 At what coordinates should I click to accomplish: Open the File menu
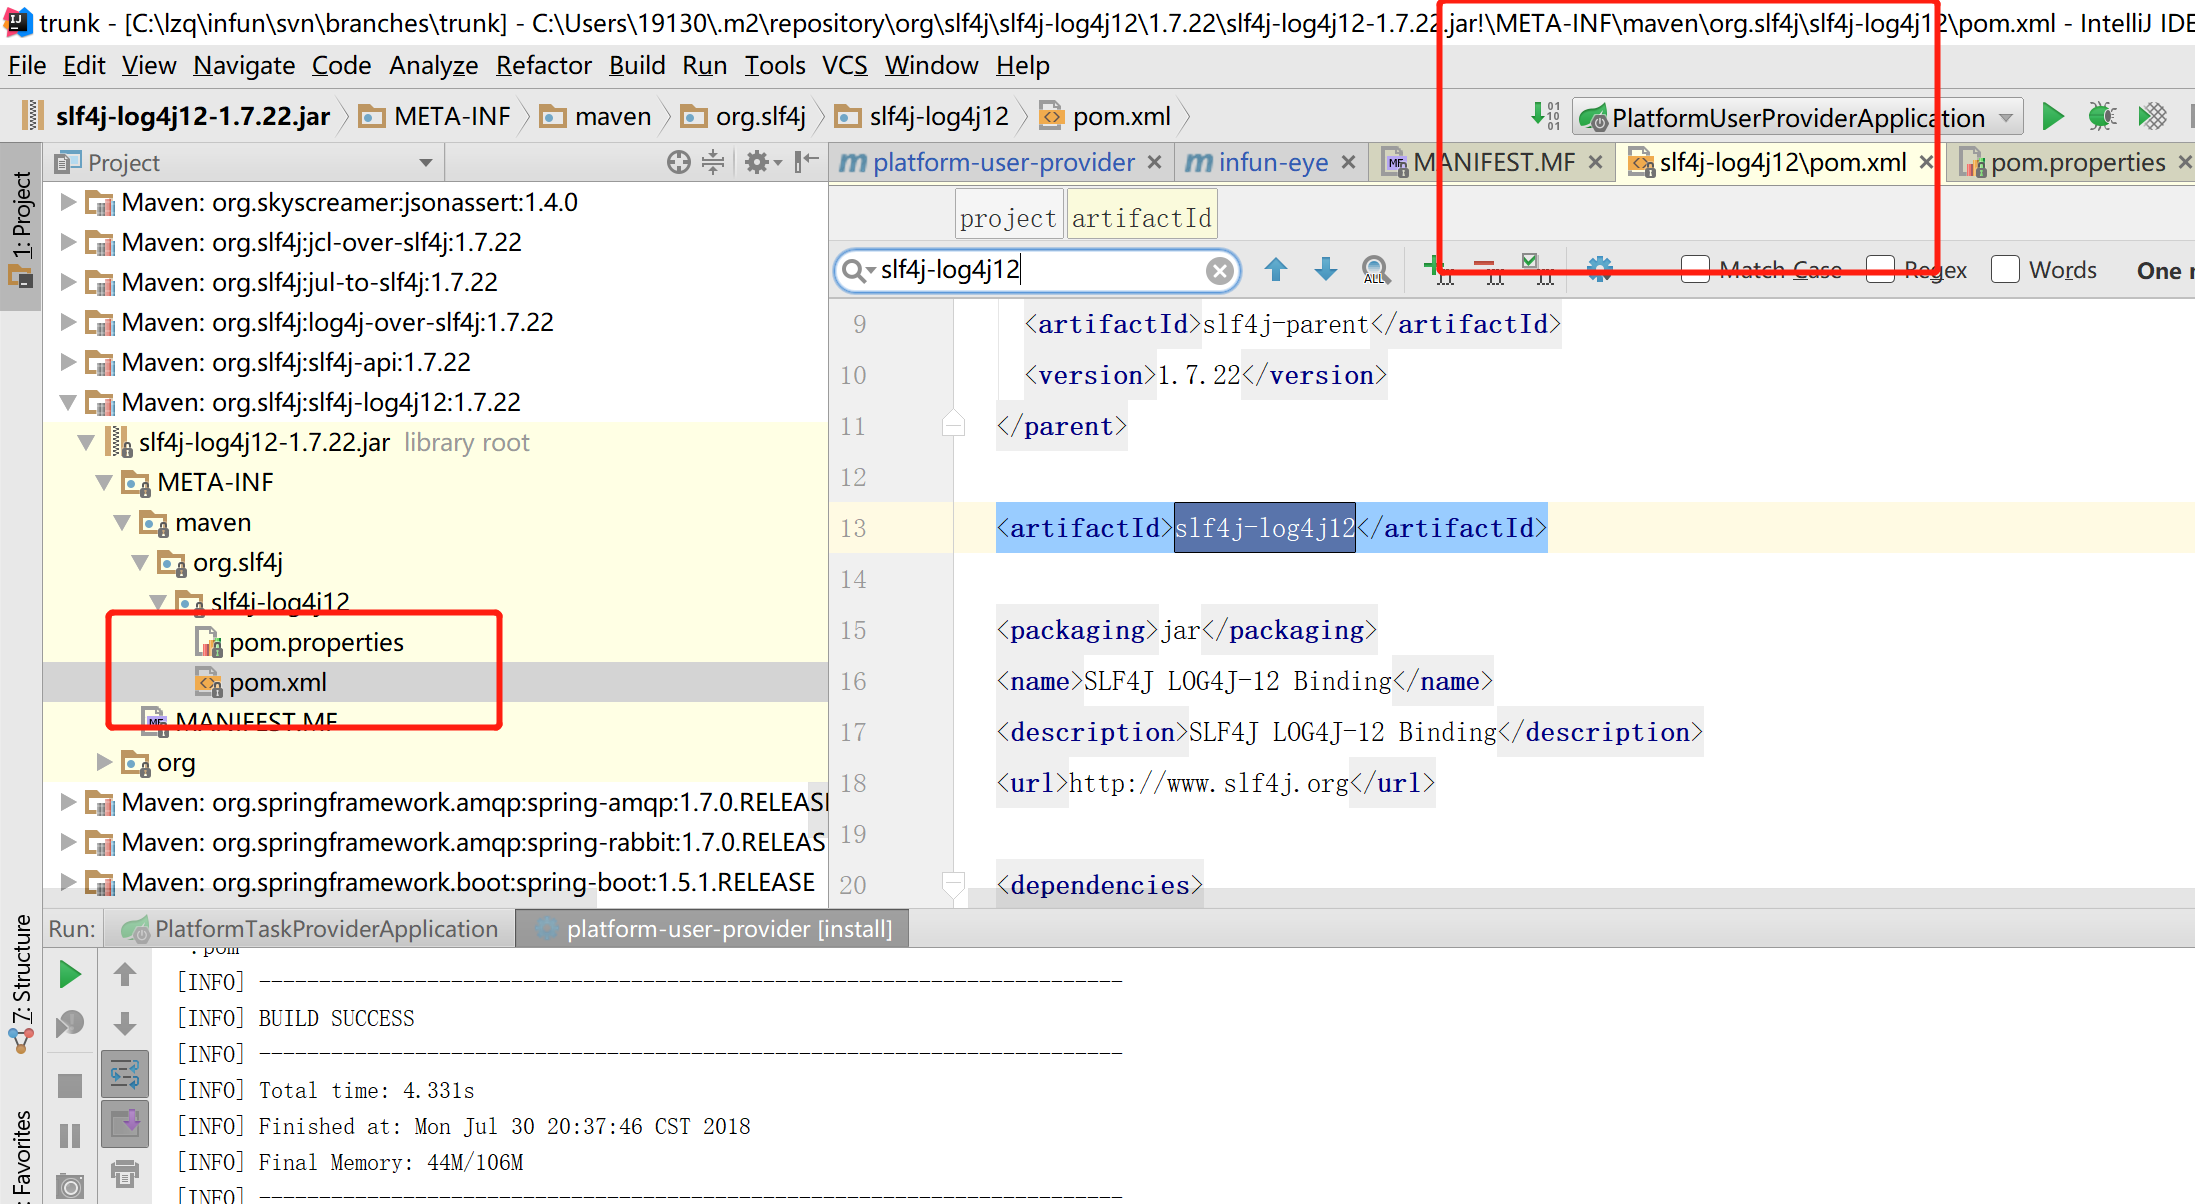[27, 66]
